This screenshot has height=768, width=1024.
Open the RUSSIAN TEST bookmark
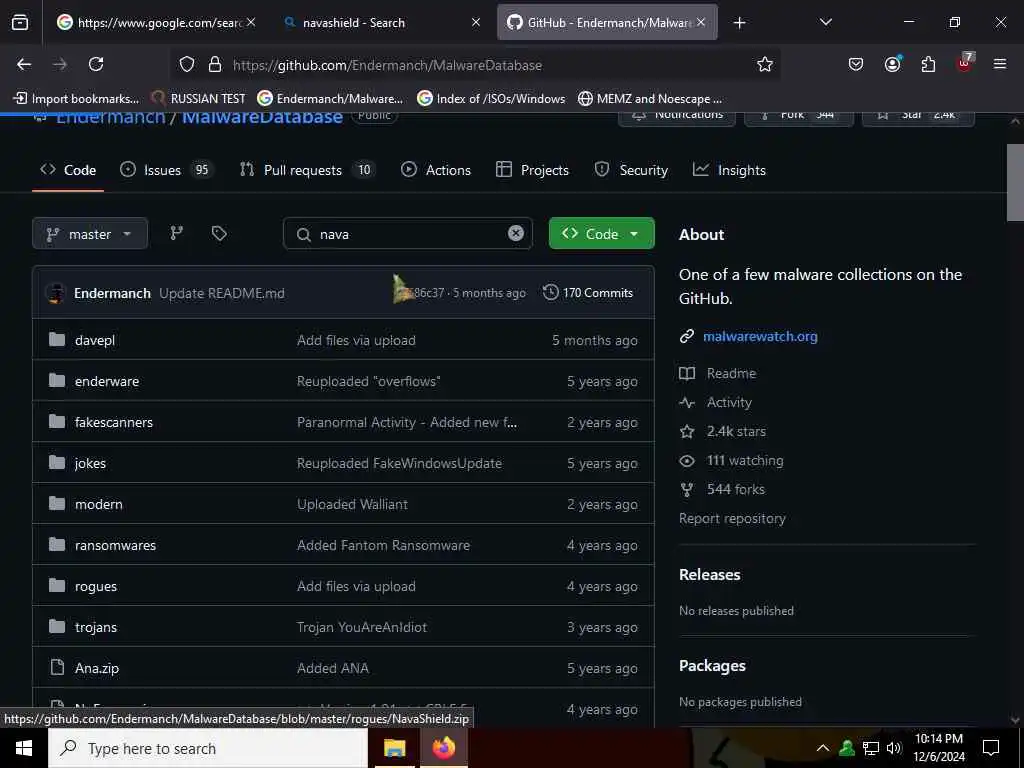198,99
